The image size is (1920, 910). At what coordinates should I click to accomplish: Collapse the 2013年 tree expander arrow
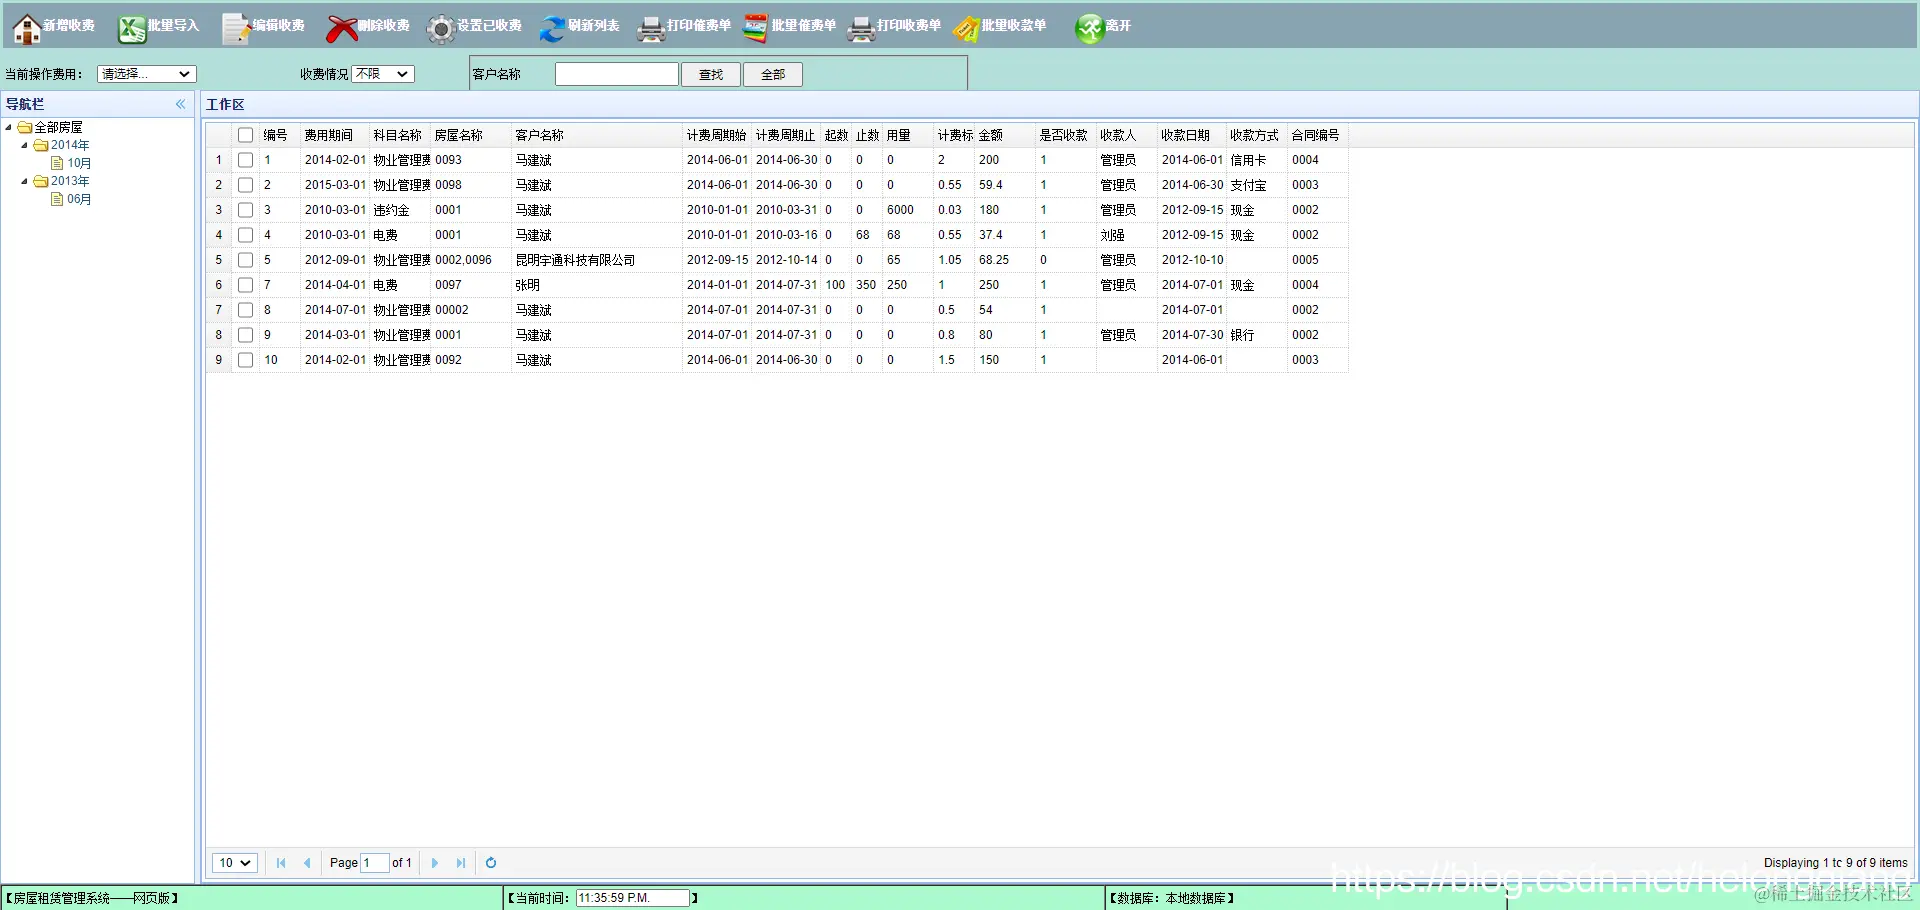point(25,182)
